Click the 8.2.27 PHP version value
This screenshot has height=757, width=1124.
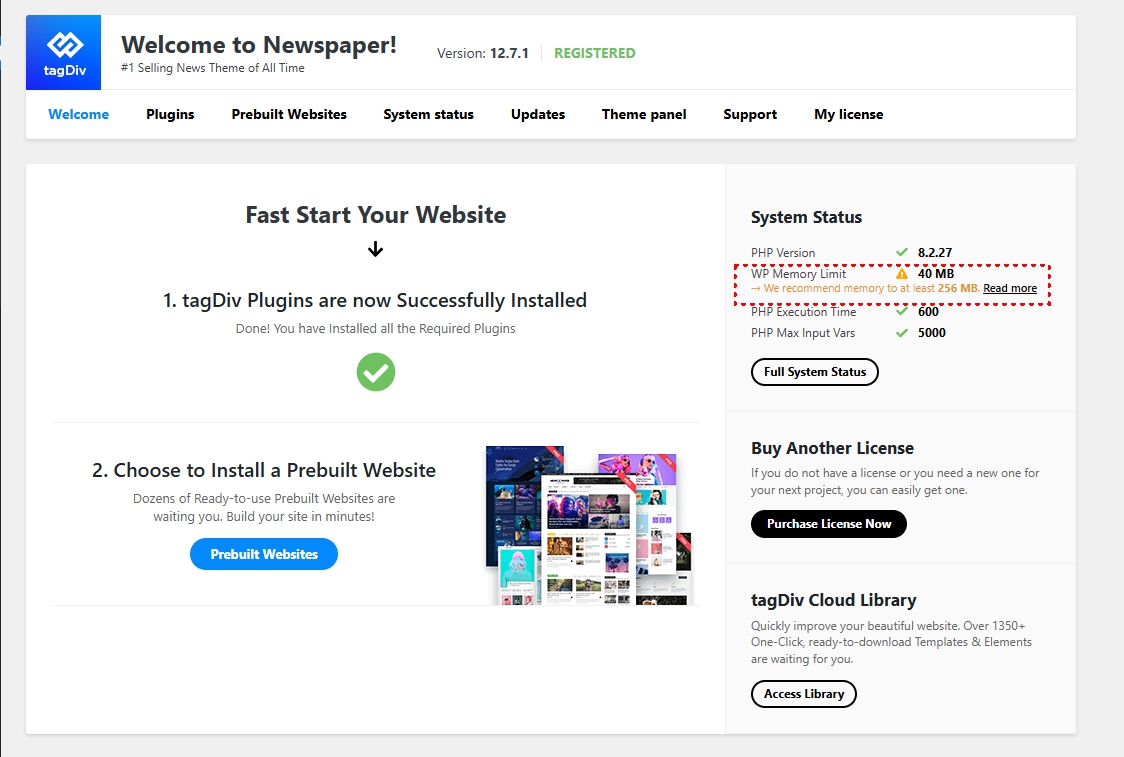pos(935,252)
